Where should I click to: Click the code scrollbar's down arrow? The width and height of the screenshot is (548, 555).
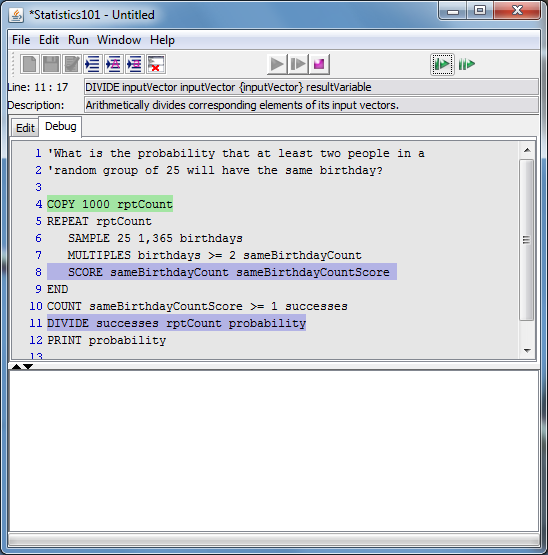click(x=527, y=351)
